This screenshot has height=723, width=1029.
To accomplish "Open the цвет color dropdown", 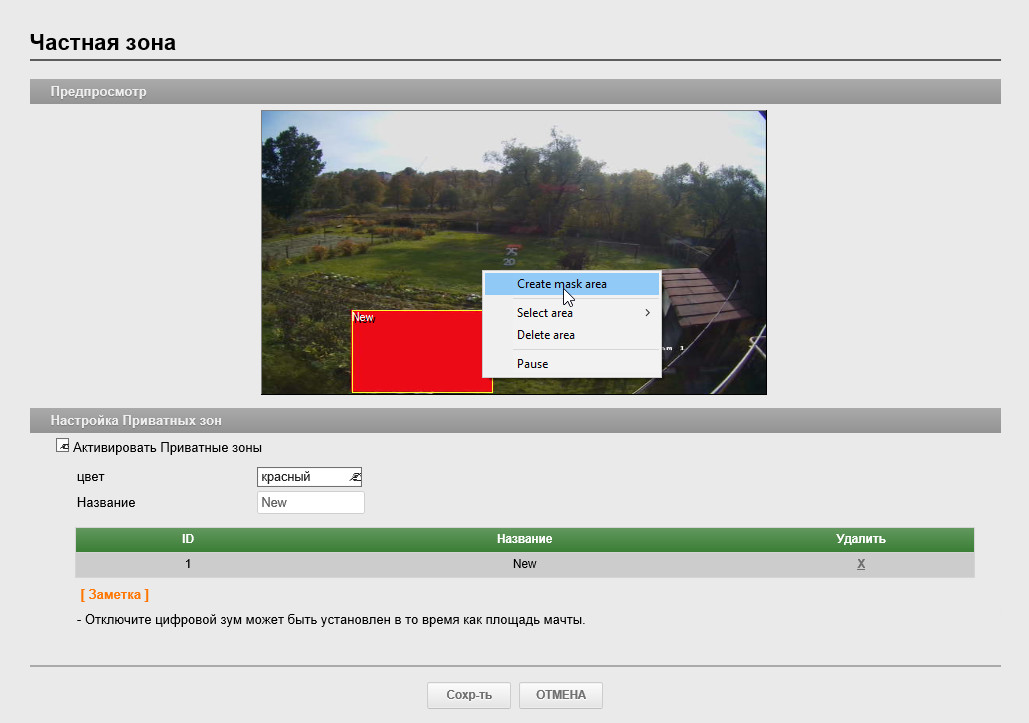I will click(309, 477).
